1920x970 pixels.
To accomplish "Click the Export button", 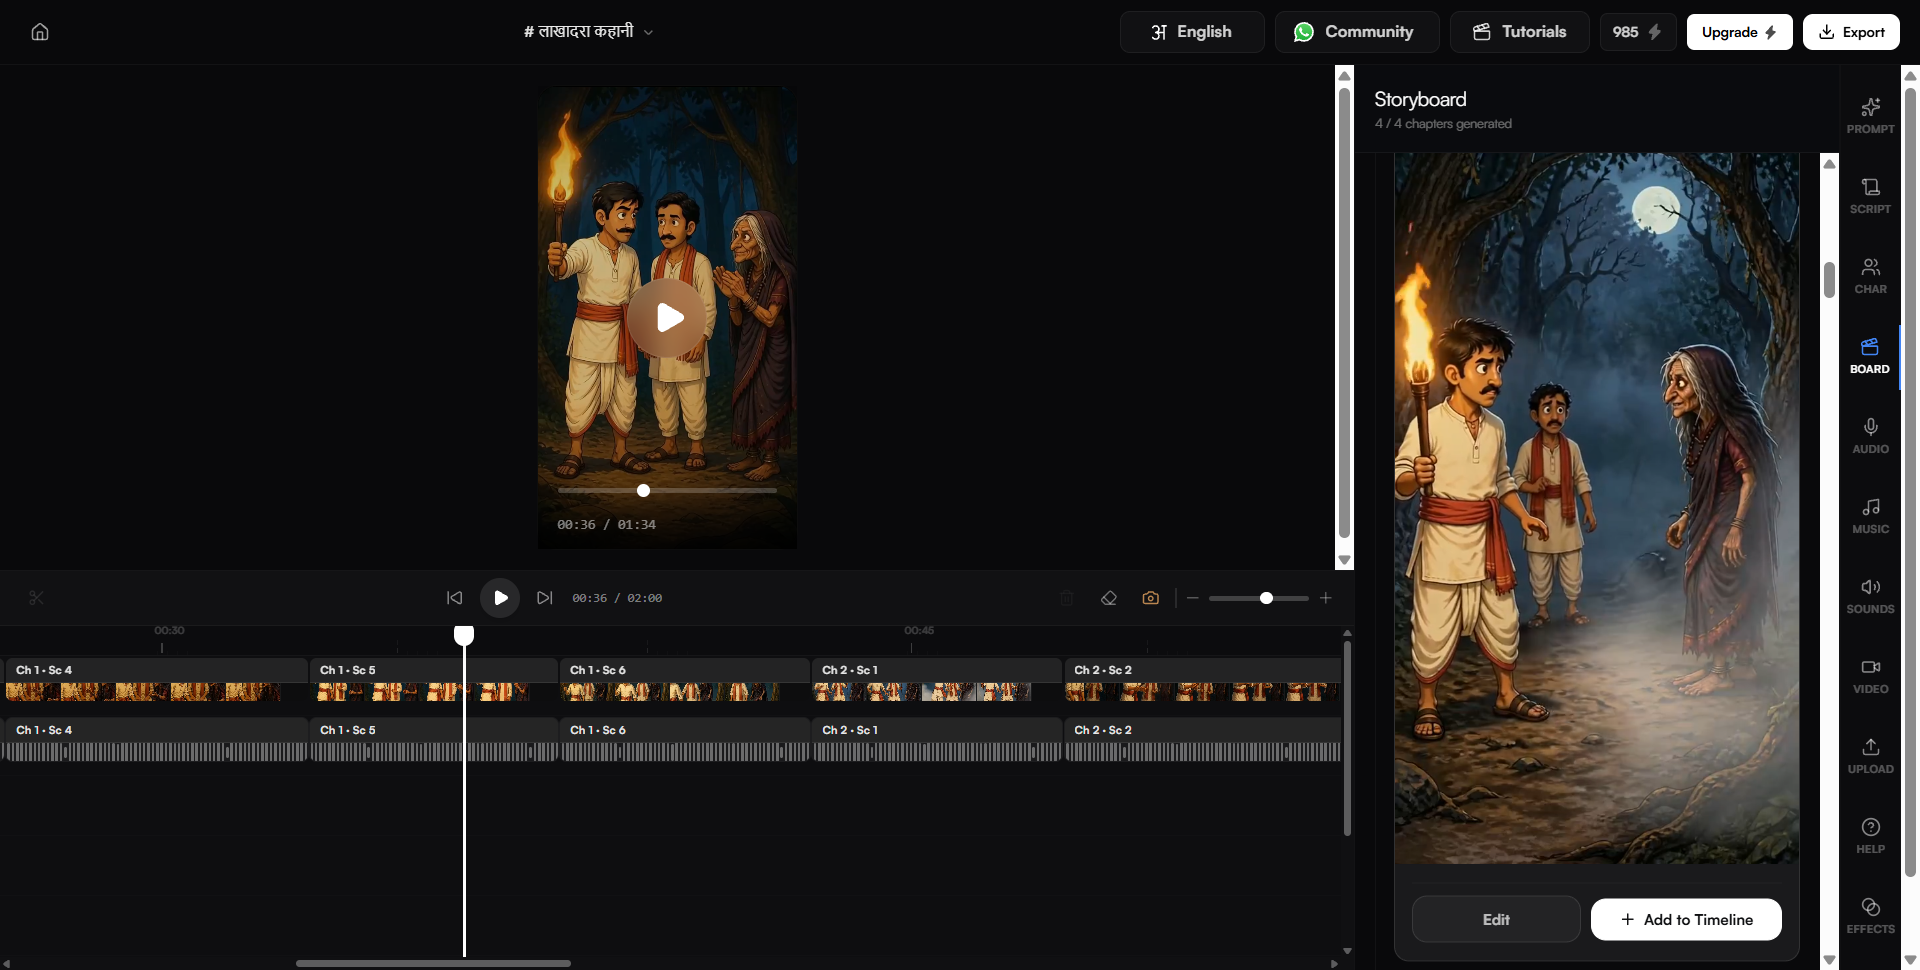I will click(x=1851, y=32).
